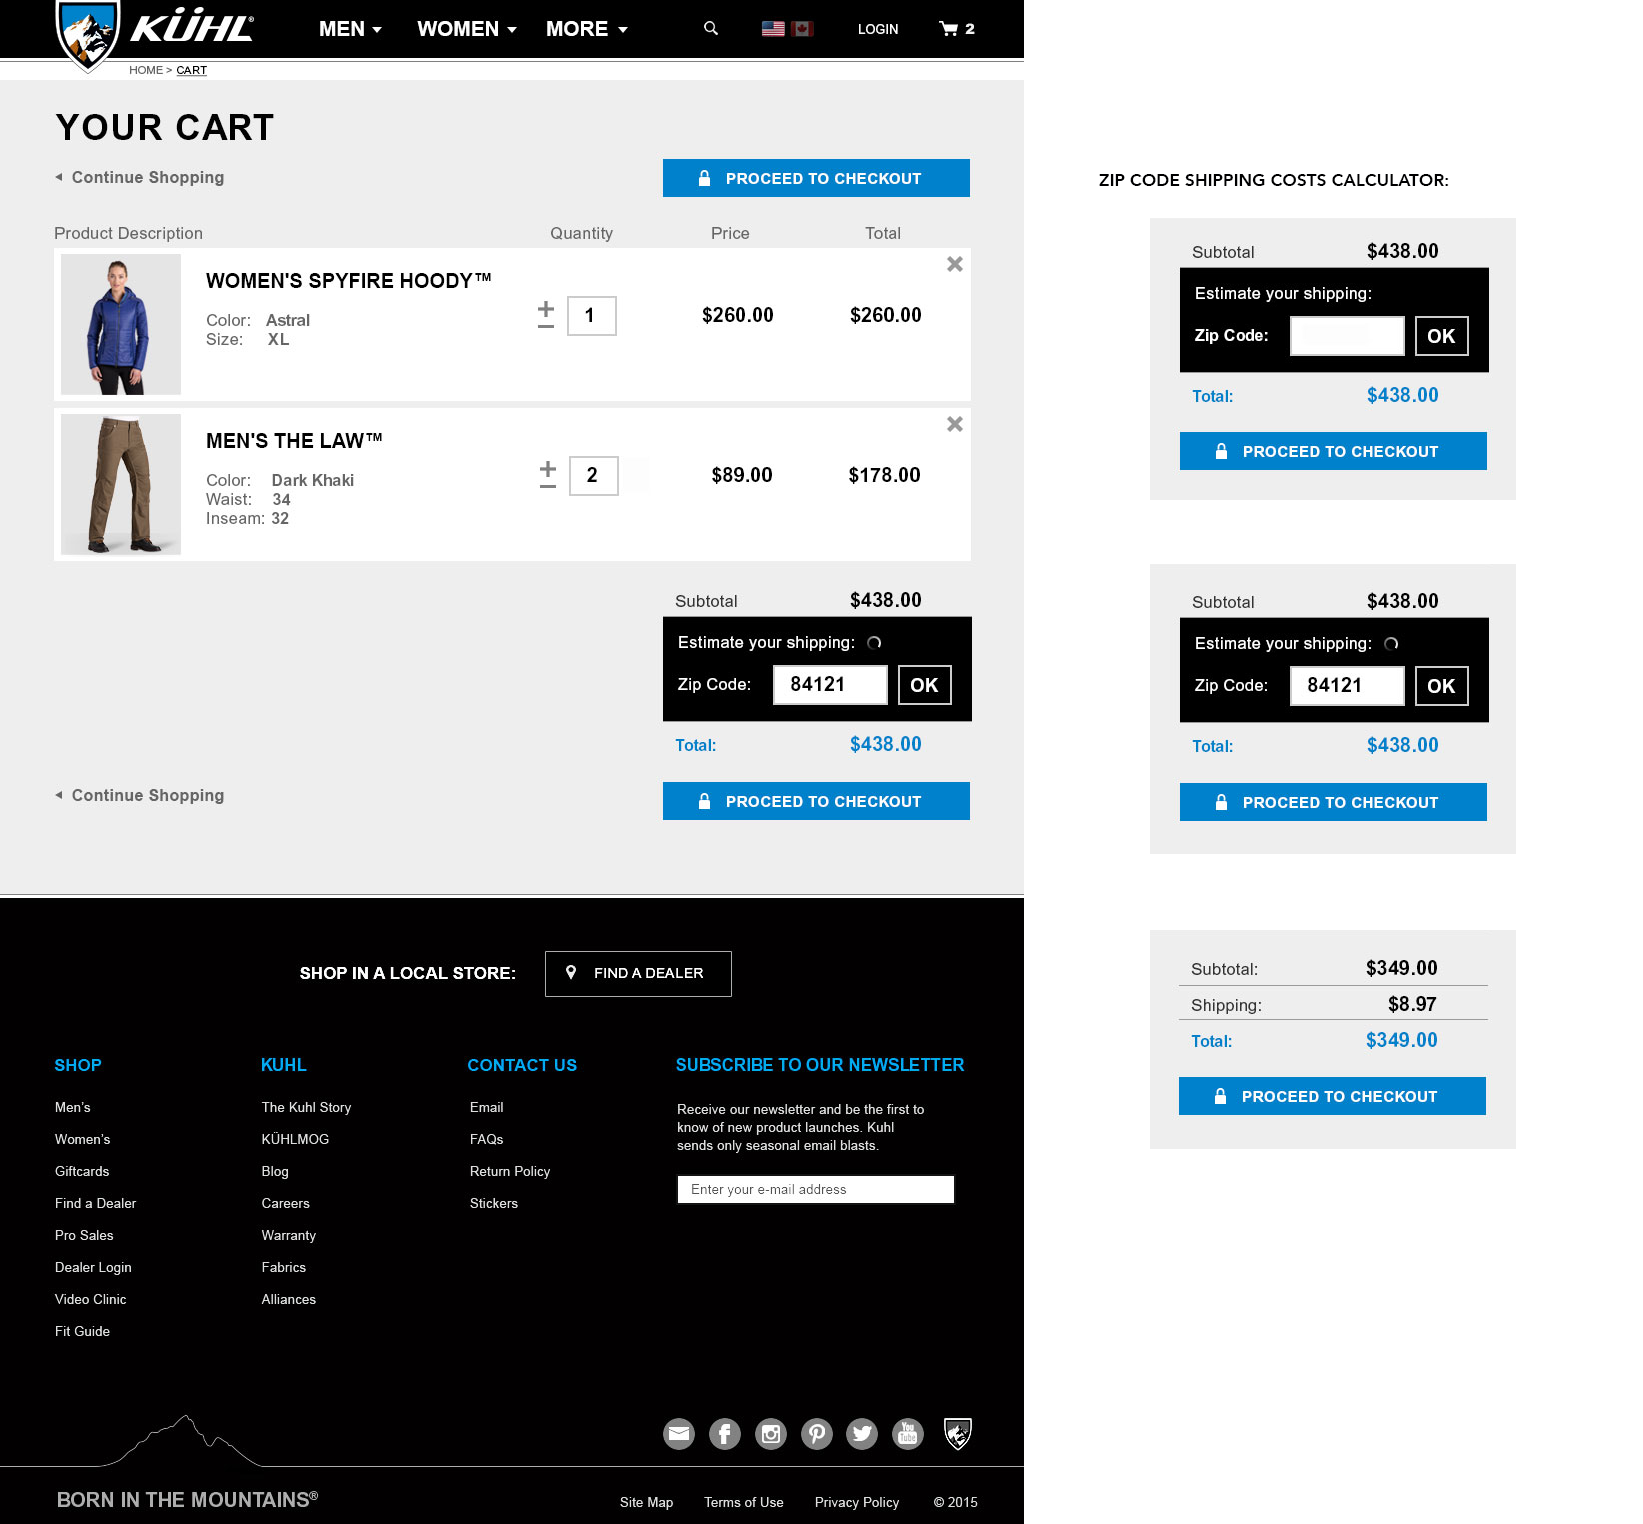Click checkout in $349.00 subtotal panel

point(1332,1096)
